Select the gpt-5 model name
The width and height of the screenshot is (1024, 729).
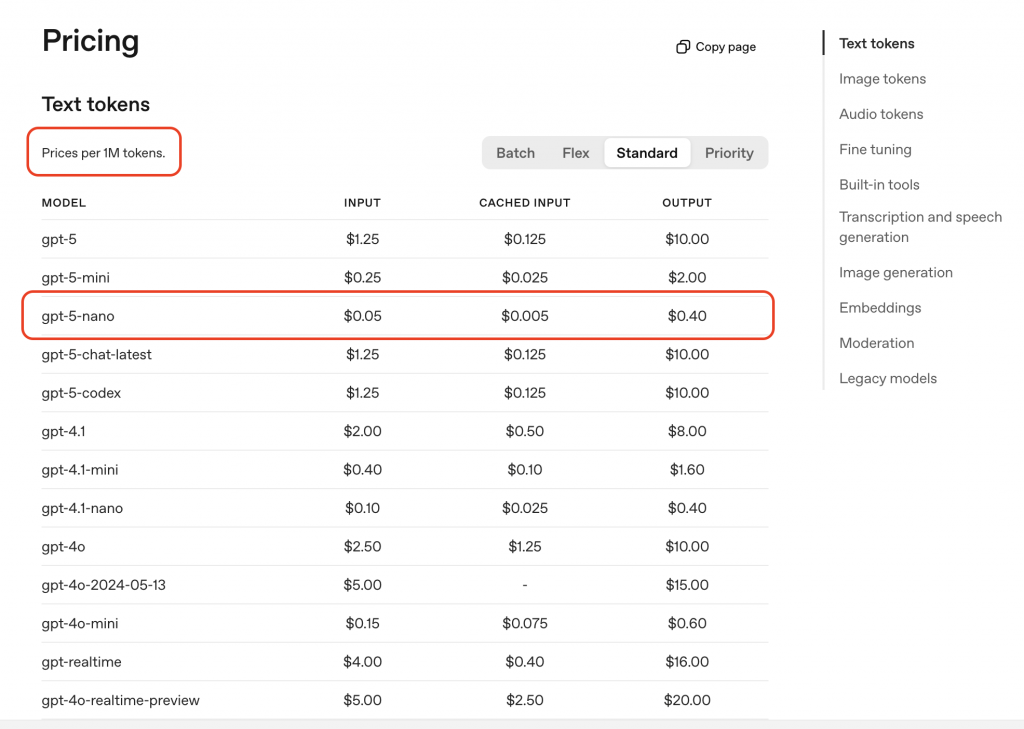(x=59, y=240)
